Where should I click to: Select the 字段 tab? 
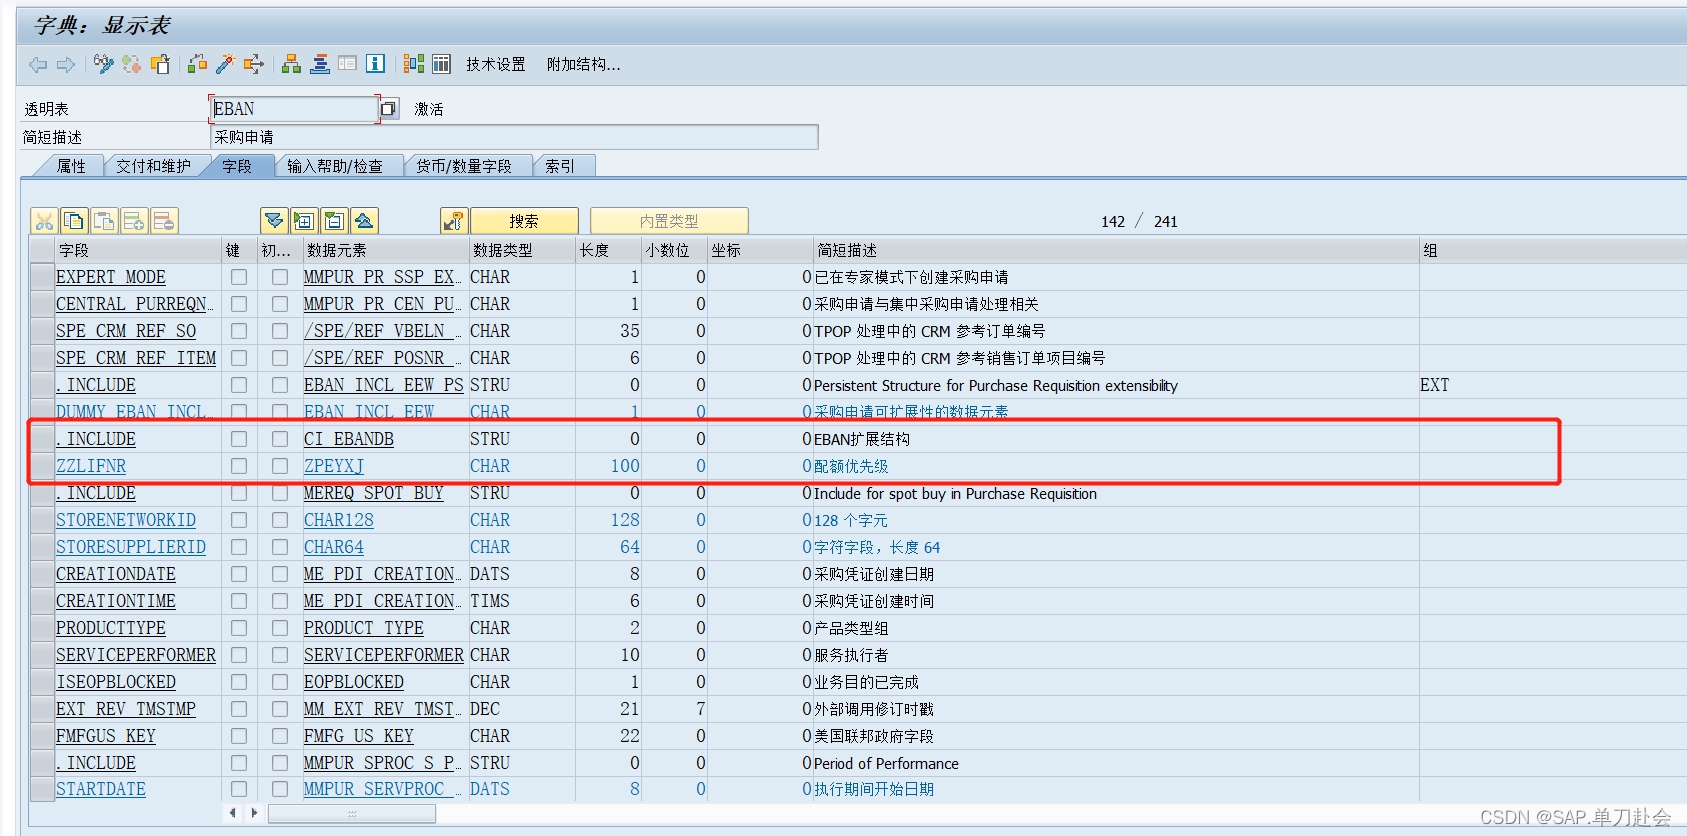[237, 166]
